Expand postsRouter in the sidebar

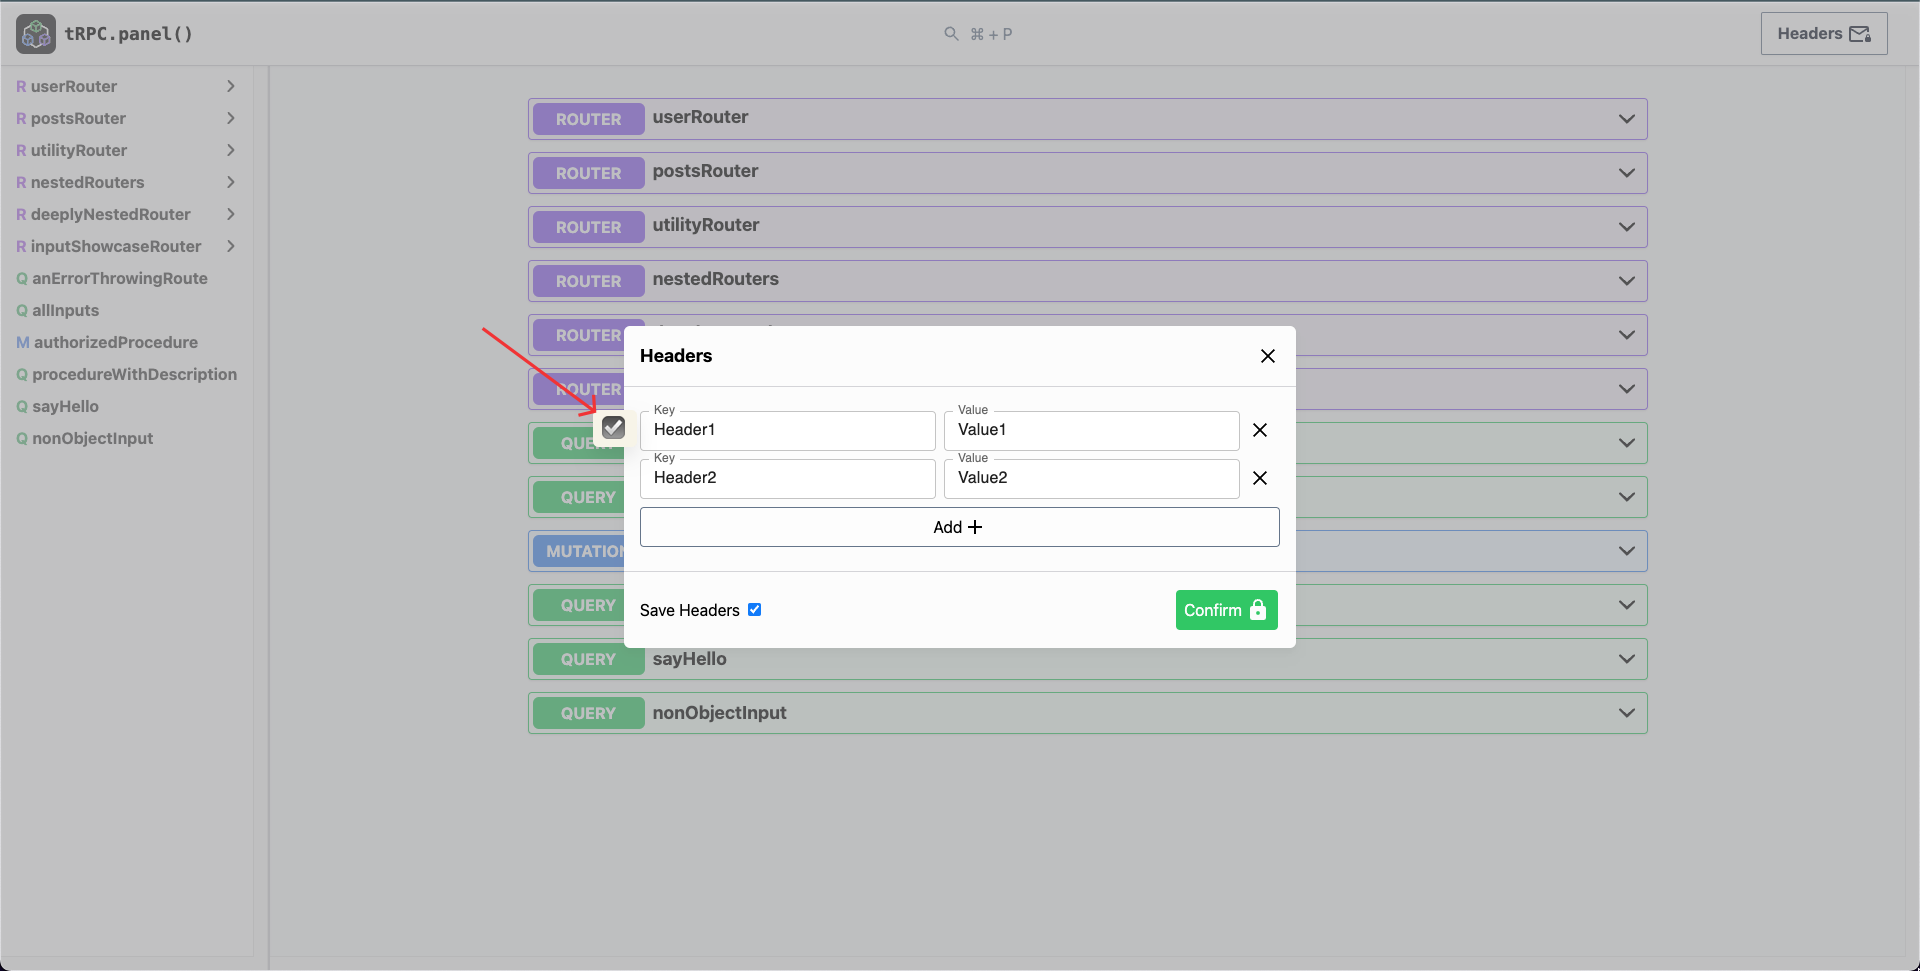tap(231, 118)
